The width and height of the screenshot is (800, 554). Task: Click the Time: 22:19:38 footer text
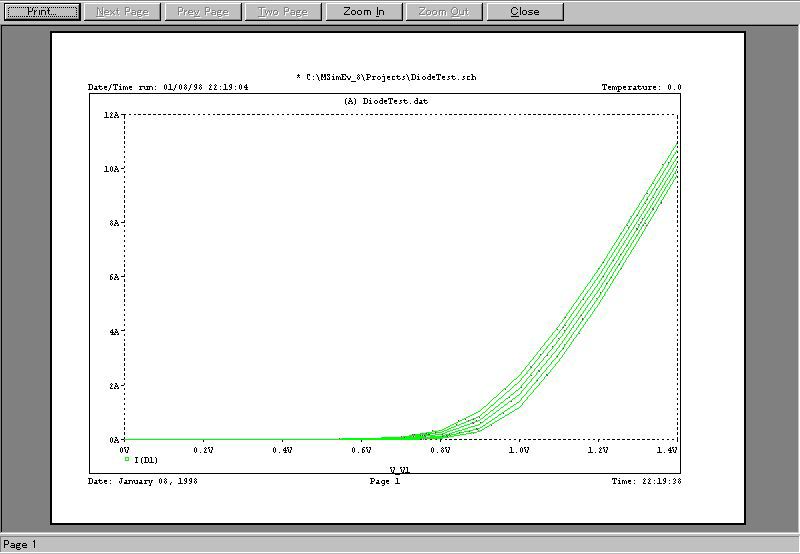click(x=646, y=482)
